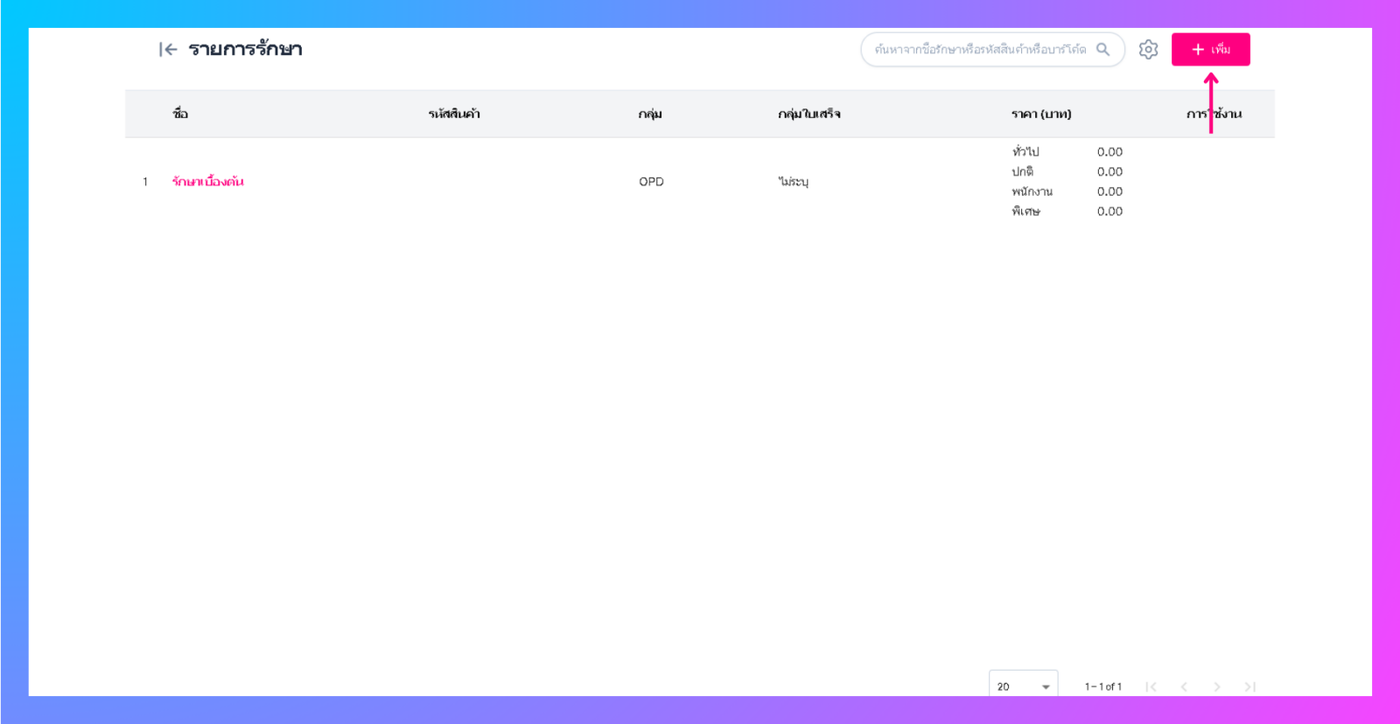Click the พนักงาน price row
The width and height of the screenshot is (1400, 724).
click(x=1067, y=191)
